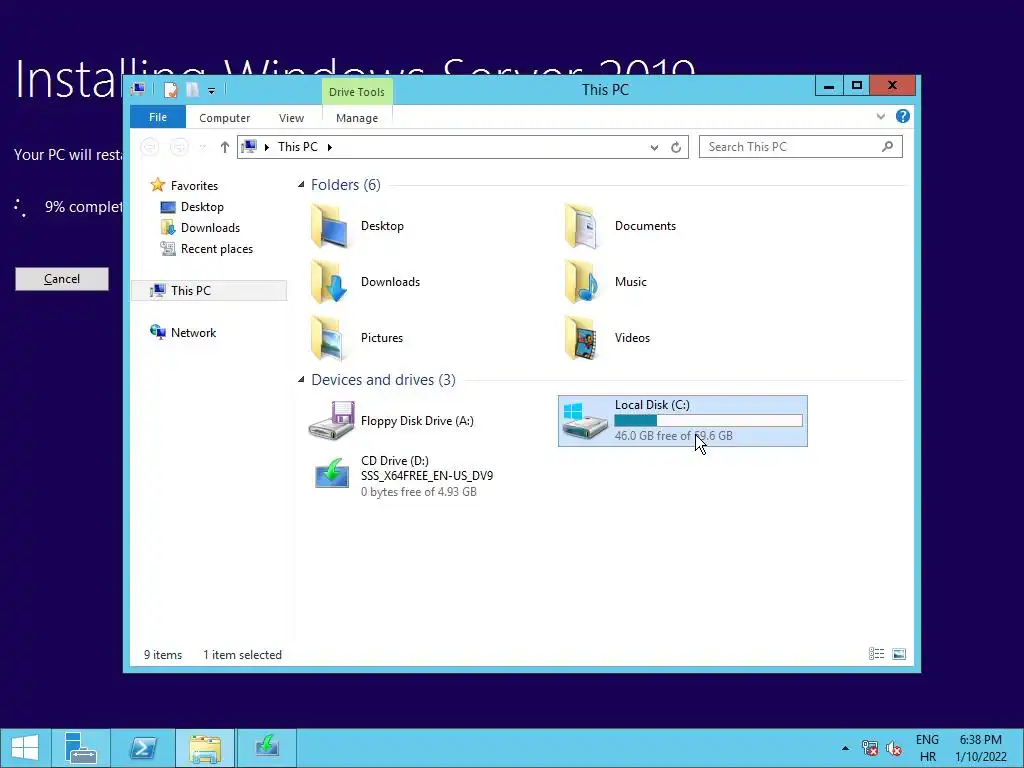Launch PowerShell from the taskbar
The image size is (1024, 768).
[x=142, y=748]
